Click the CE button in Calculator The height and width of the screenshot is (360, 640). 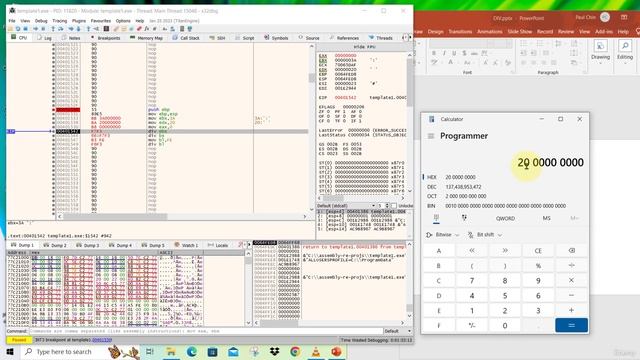(538, 251)
